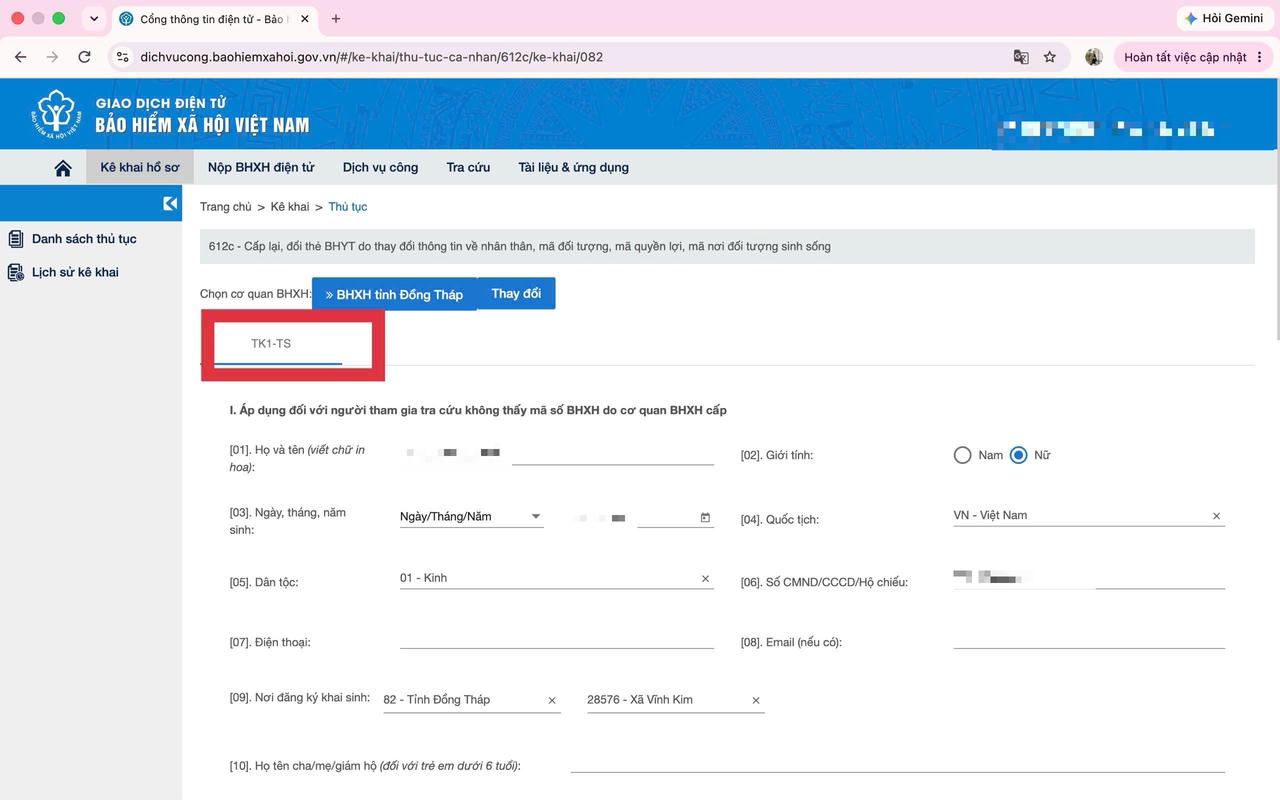This screenshot has height=800, width=1280.
Task: Open the translate page icon
Action: click(1021, 57)
